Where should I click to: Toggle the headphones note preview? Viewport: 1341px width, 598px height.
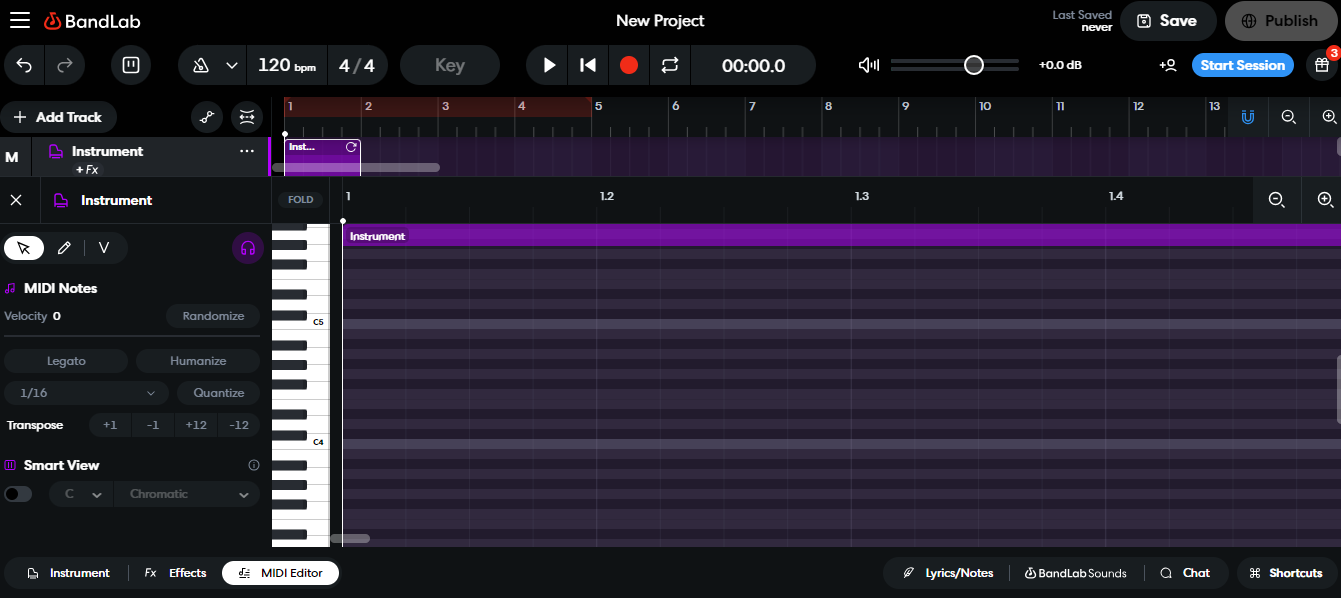[x=248, y=248]
